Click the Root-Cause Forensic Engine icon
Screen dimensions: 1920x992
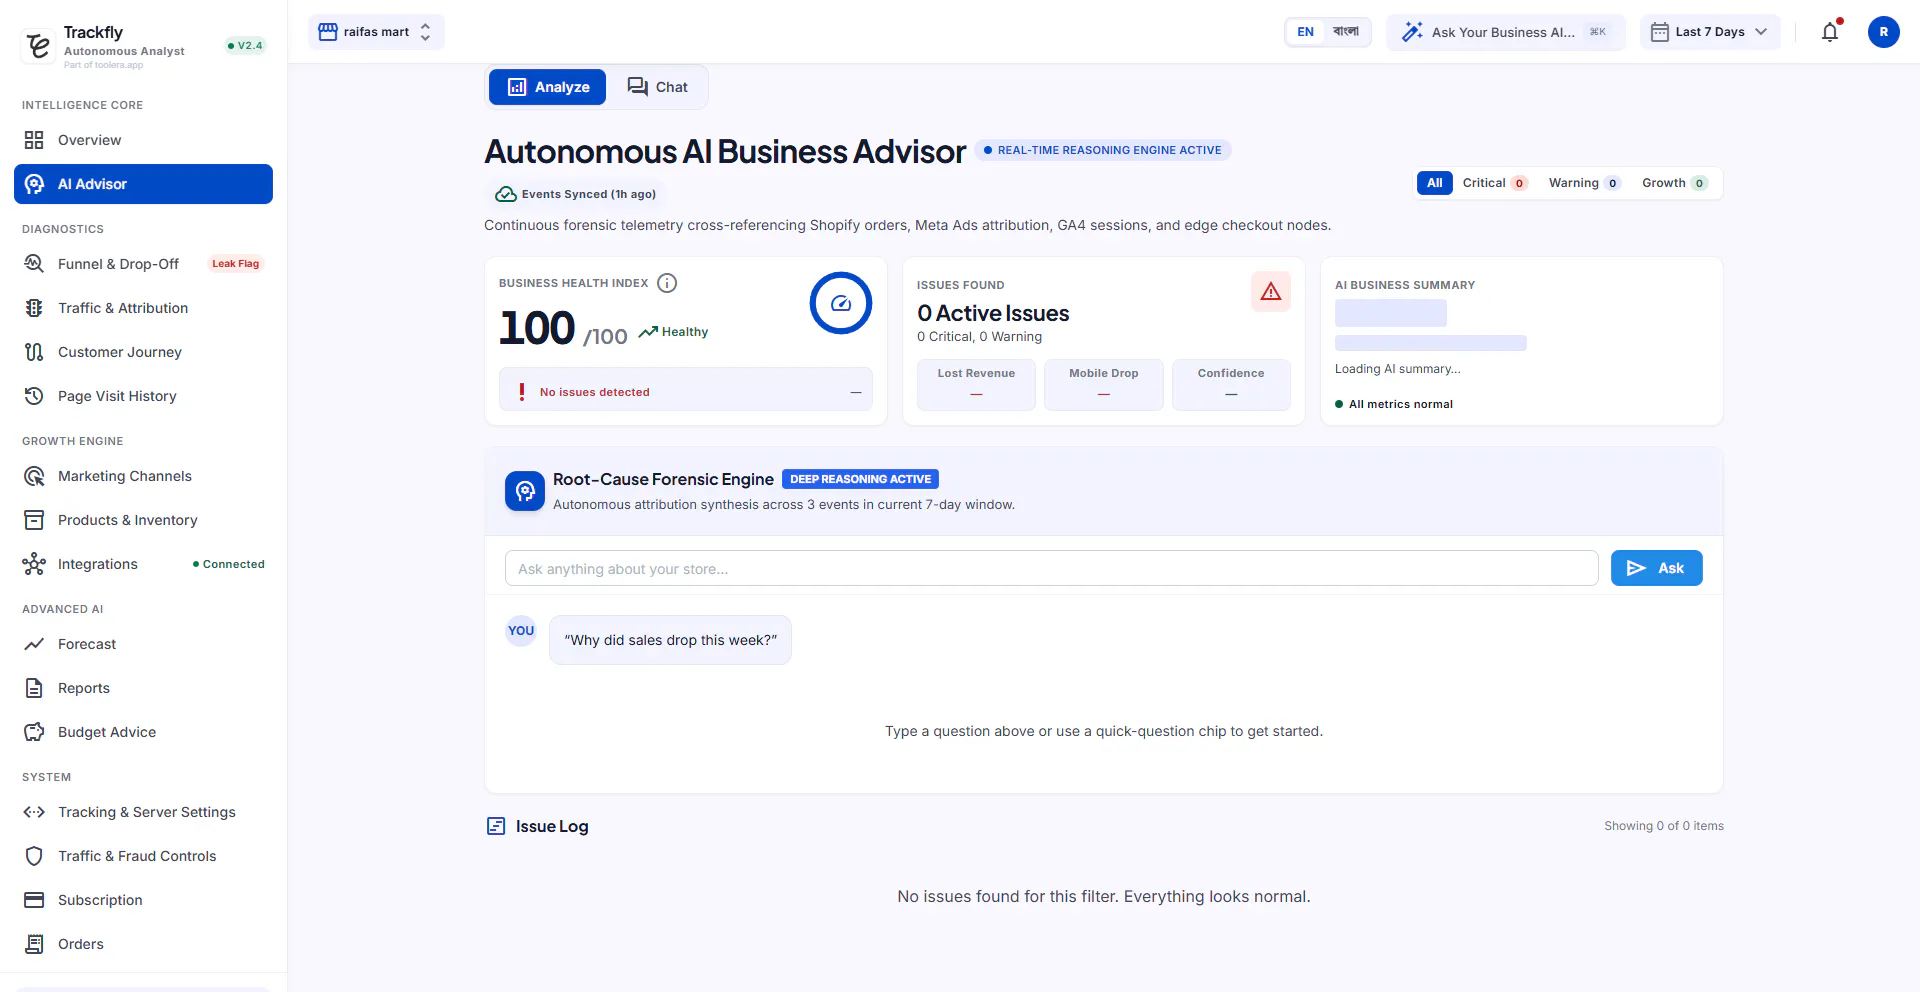tap(525, 491)
